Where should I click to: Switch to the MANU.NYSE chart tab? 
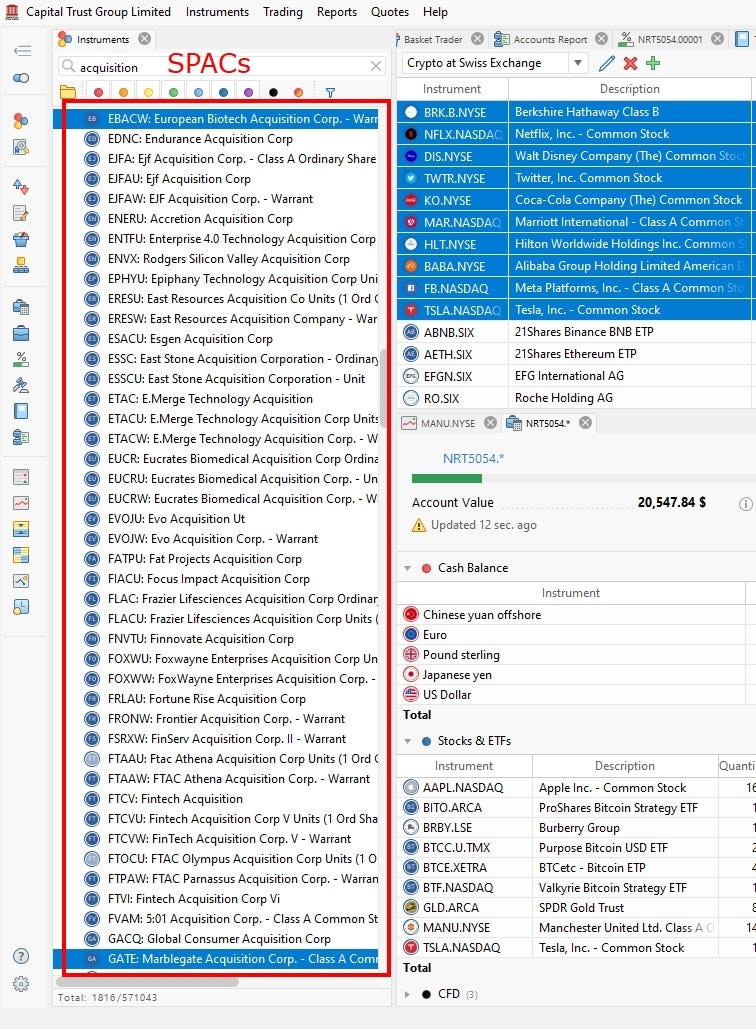coord(448,423)
